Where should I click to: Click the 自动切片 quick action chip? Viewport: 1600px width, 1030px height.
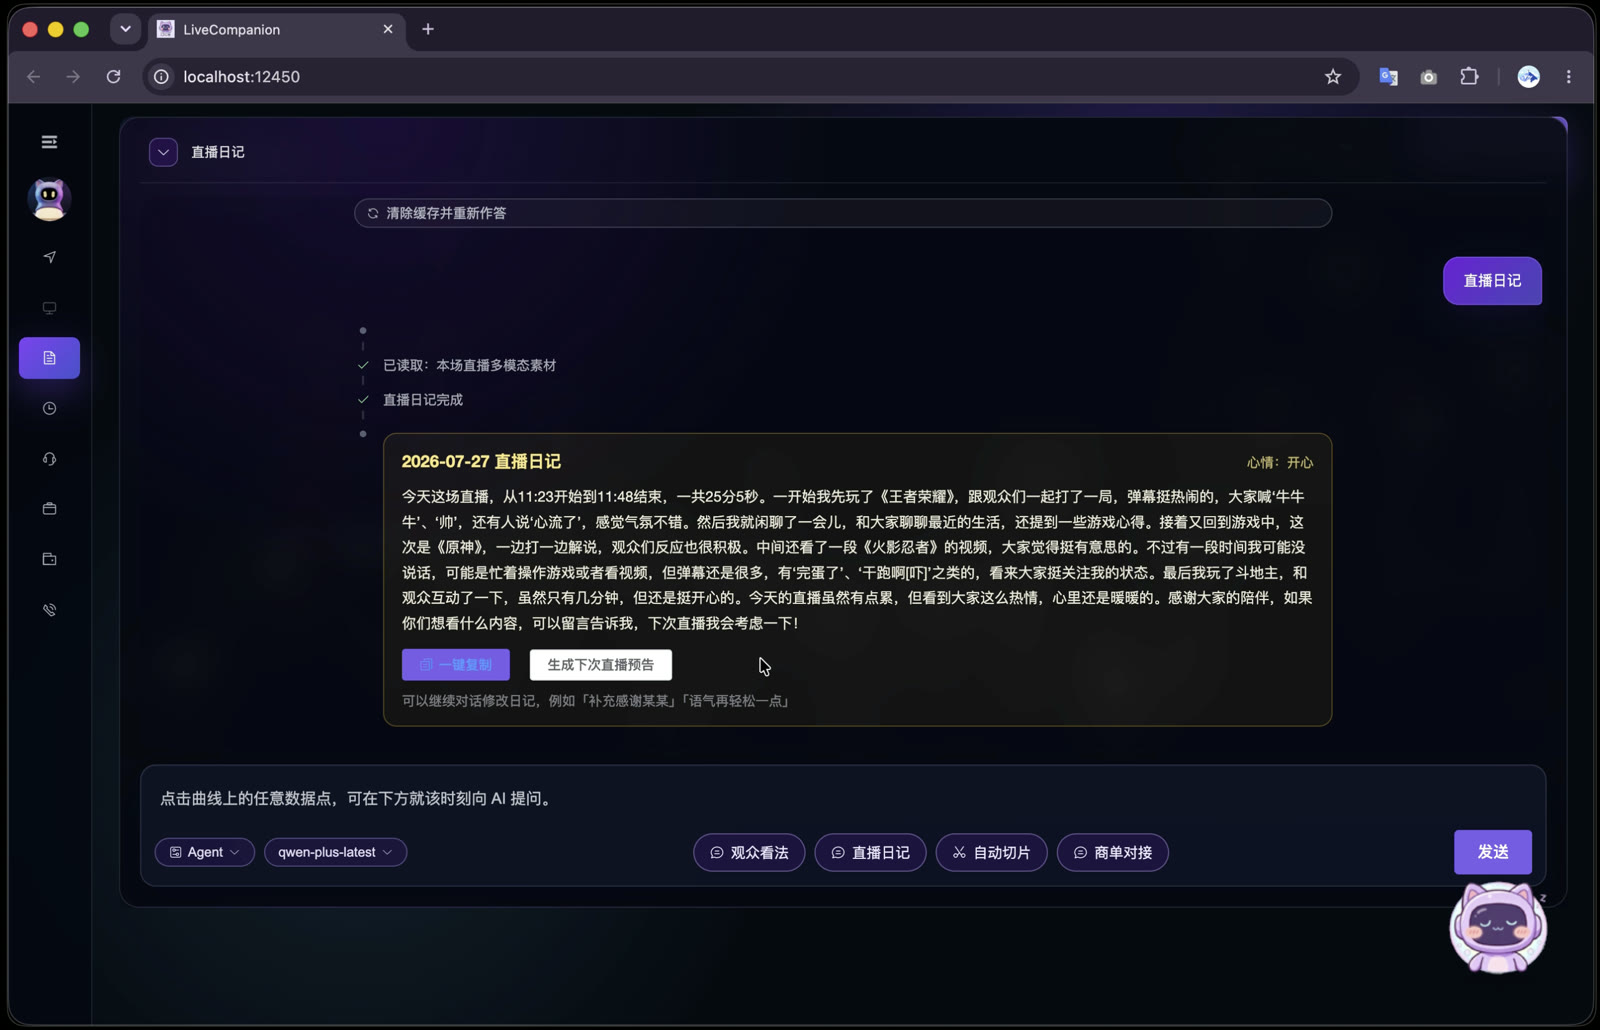[991, 853]
